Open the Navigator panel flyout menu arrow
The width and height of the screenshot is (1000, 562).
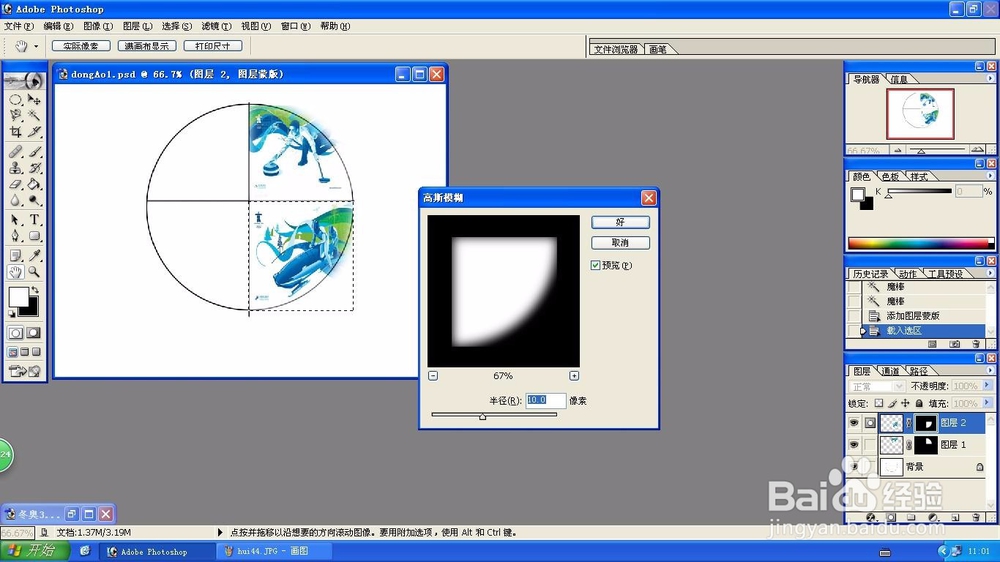[990, 78]
